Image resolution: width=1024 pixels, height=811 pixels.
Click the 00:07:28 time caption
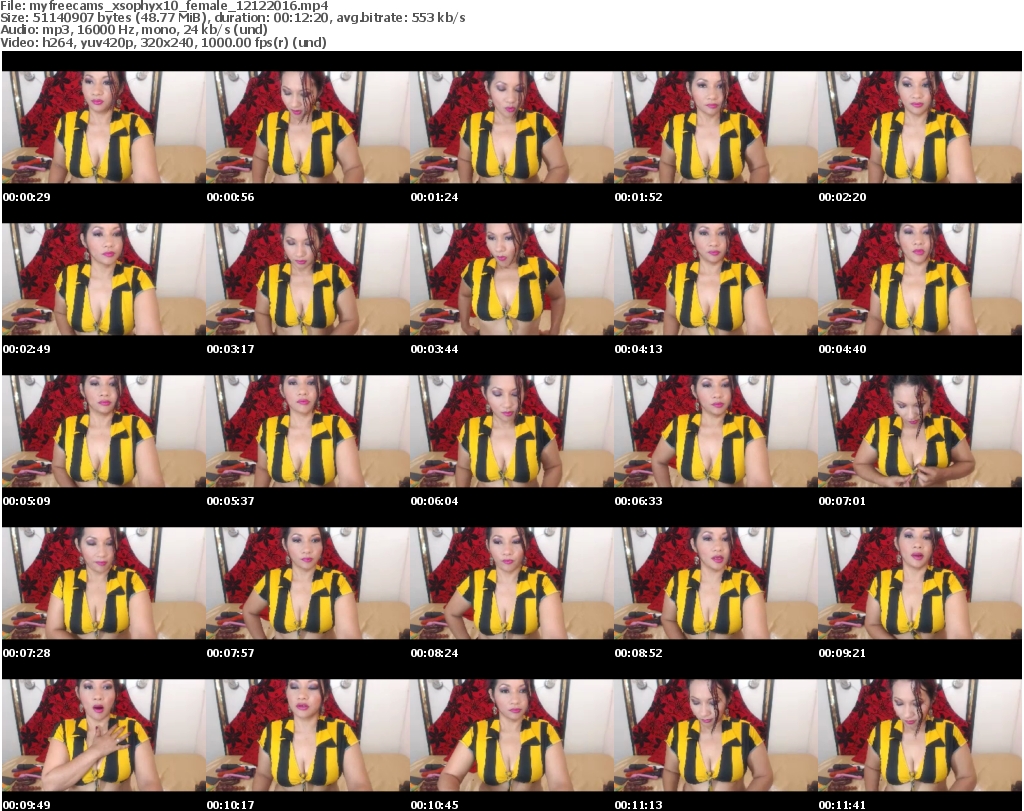(x=27, y=653)
